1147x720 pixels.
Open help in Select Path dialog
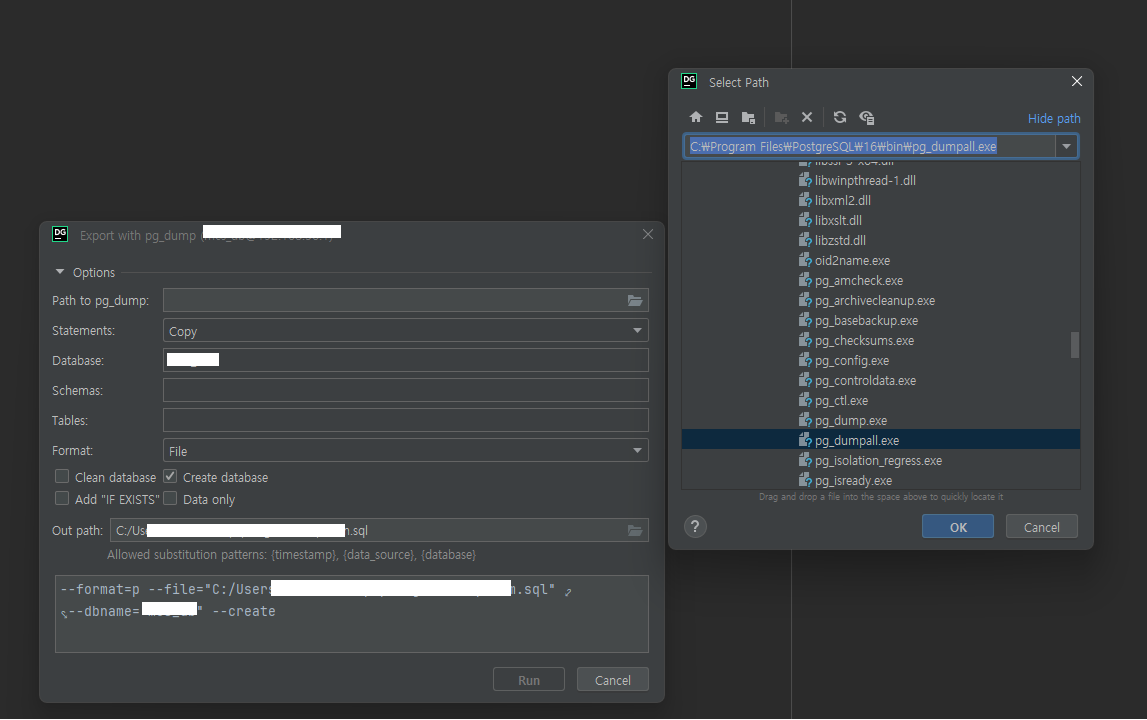(695, 527)
